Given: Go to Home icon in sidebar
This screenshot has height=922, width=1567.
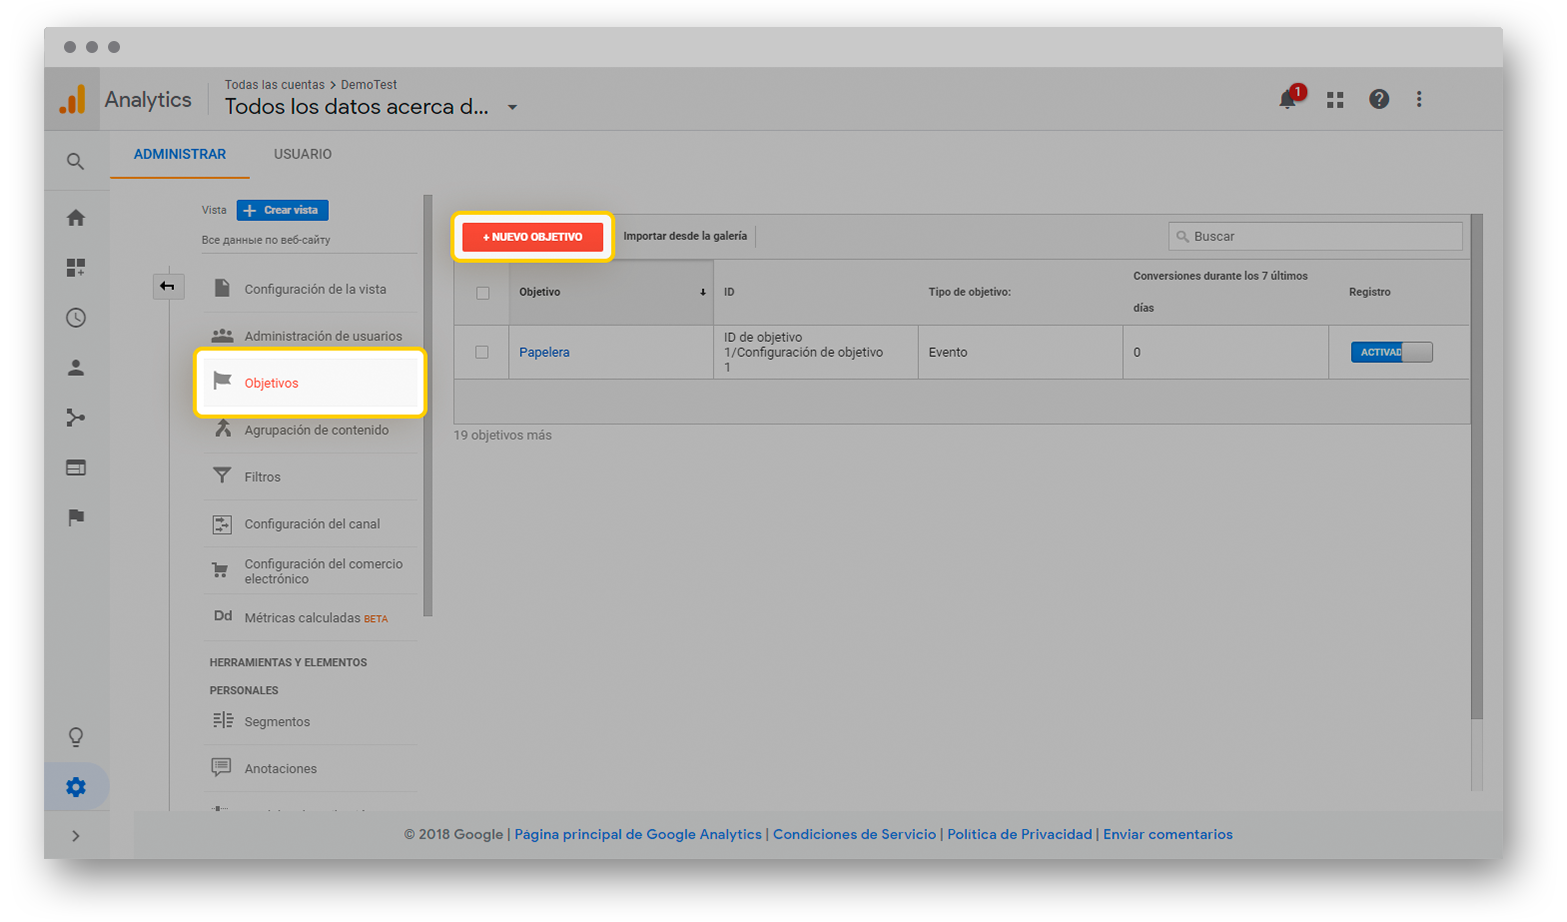Looking at the screenshot, I should click(x=76, y=218).
